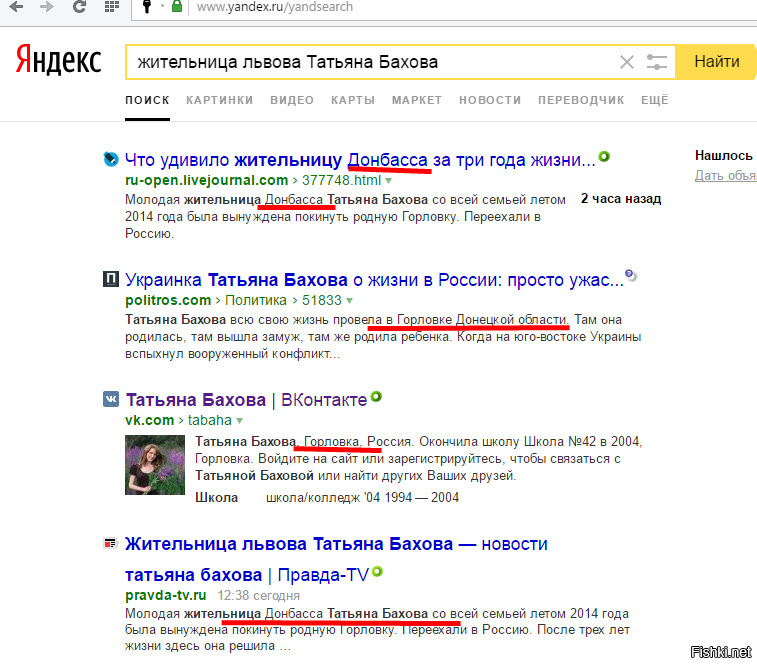This screenshot has height=664, width=757.
Task: Reload the page with refresh icon
Action: 79,6
